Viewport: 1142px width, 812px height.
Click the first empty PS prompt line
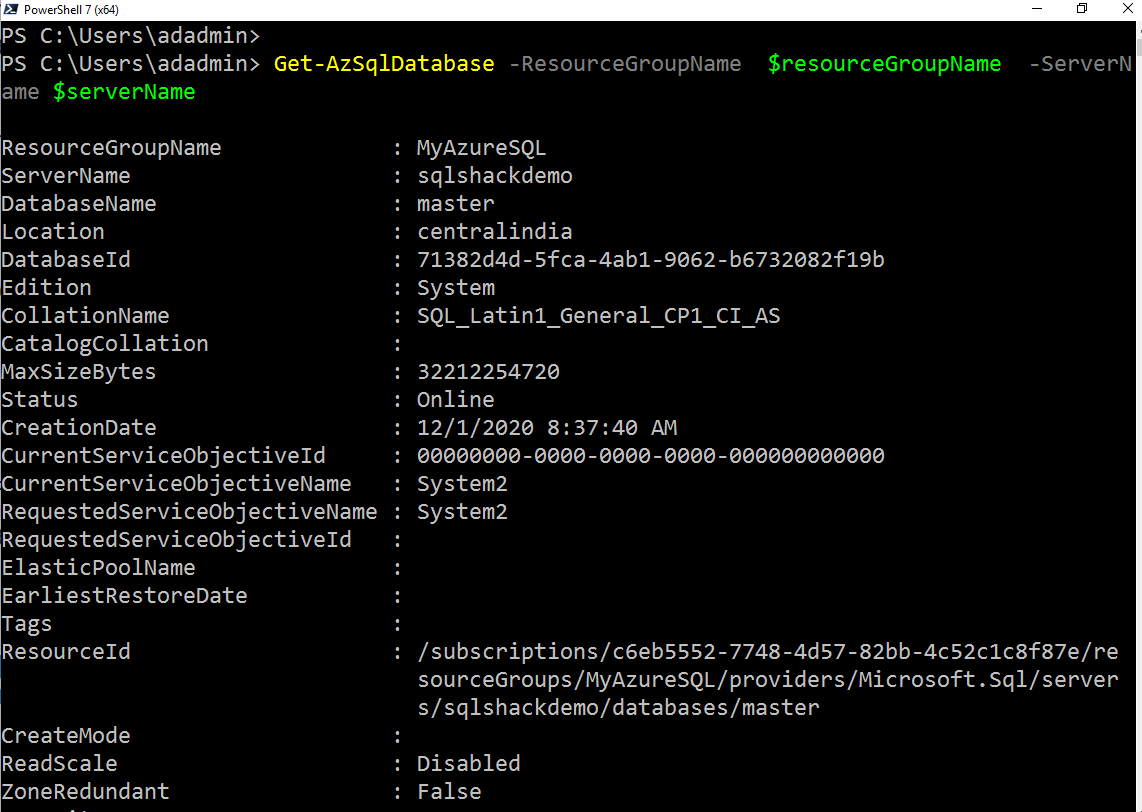click(130, 36)
